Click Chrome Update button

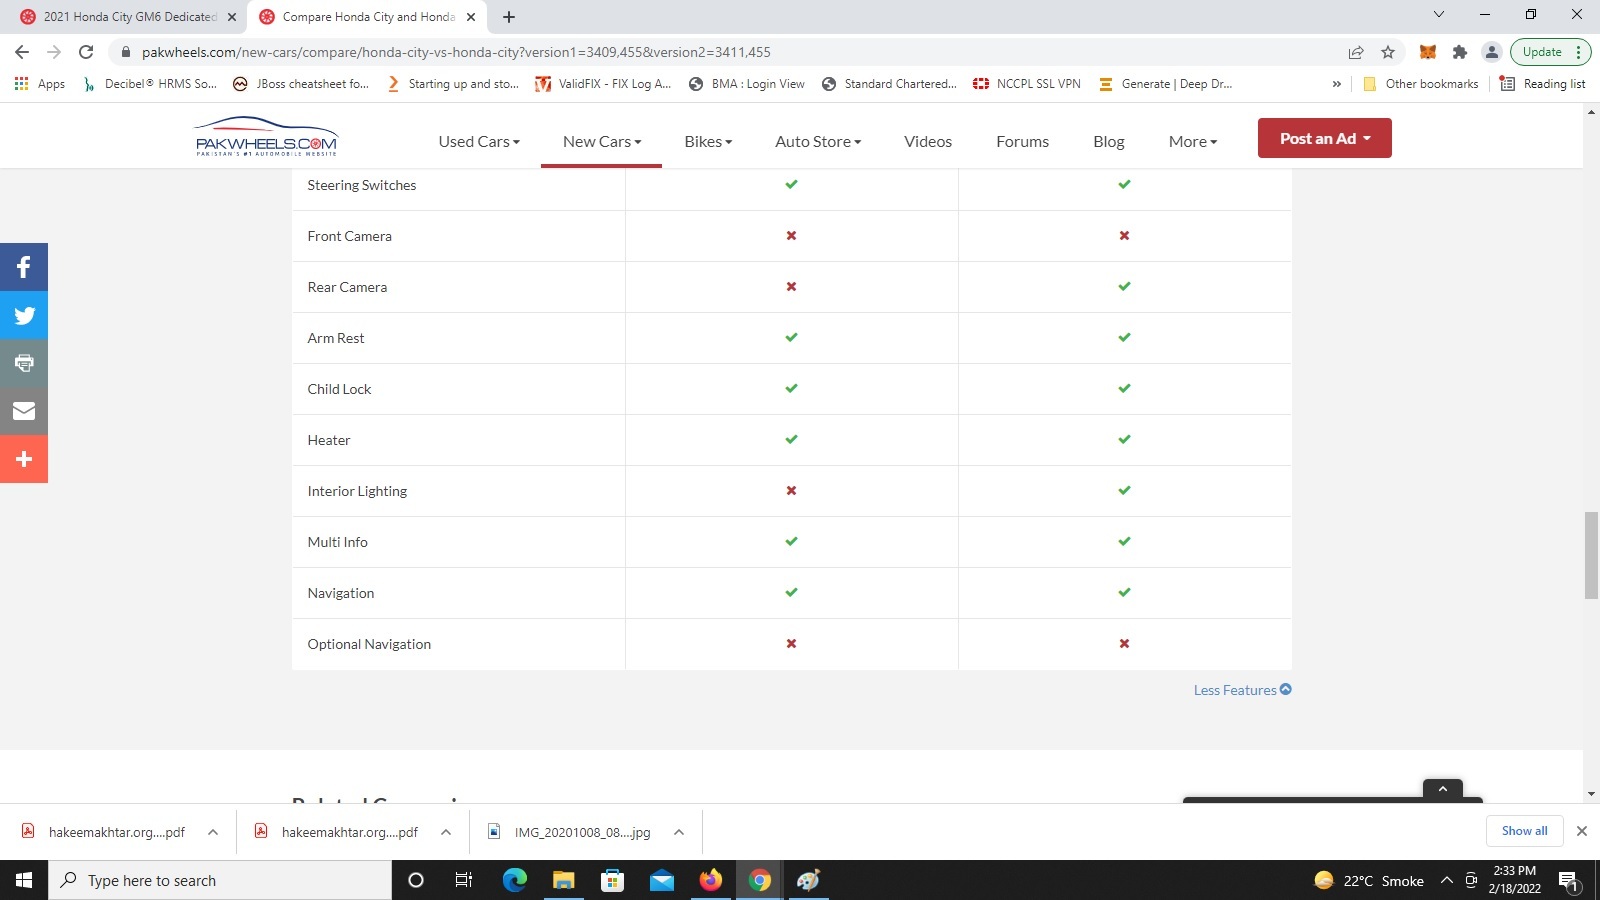tap(1549, 52)
